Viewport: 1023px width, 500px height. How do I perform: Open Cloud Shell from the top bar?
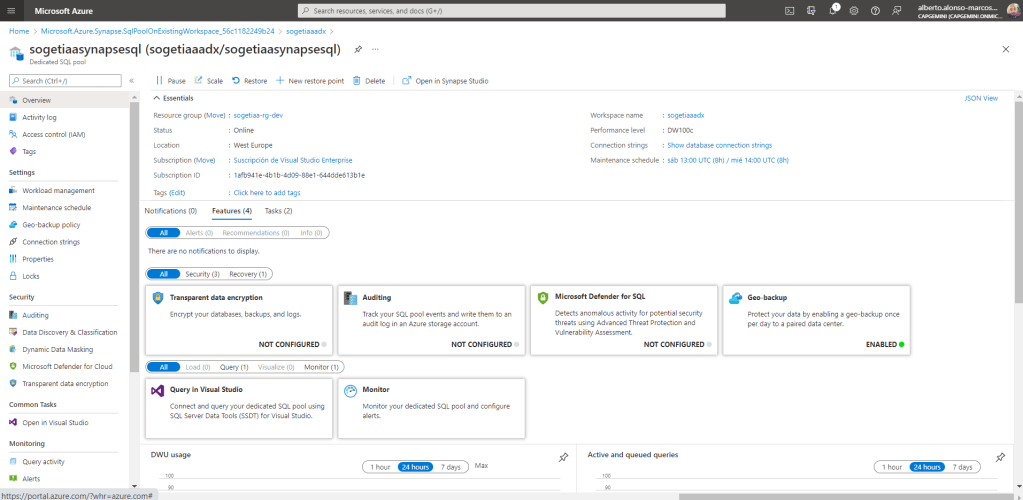(x=789, y=10)
